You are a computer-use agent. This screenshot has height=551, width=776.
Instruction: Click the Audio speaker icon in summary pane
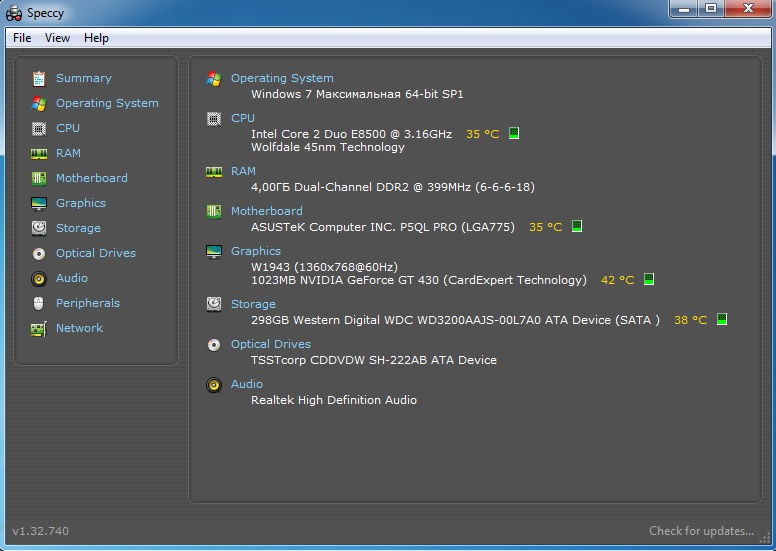click(214, 385)
